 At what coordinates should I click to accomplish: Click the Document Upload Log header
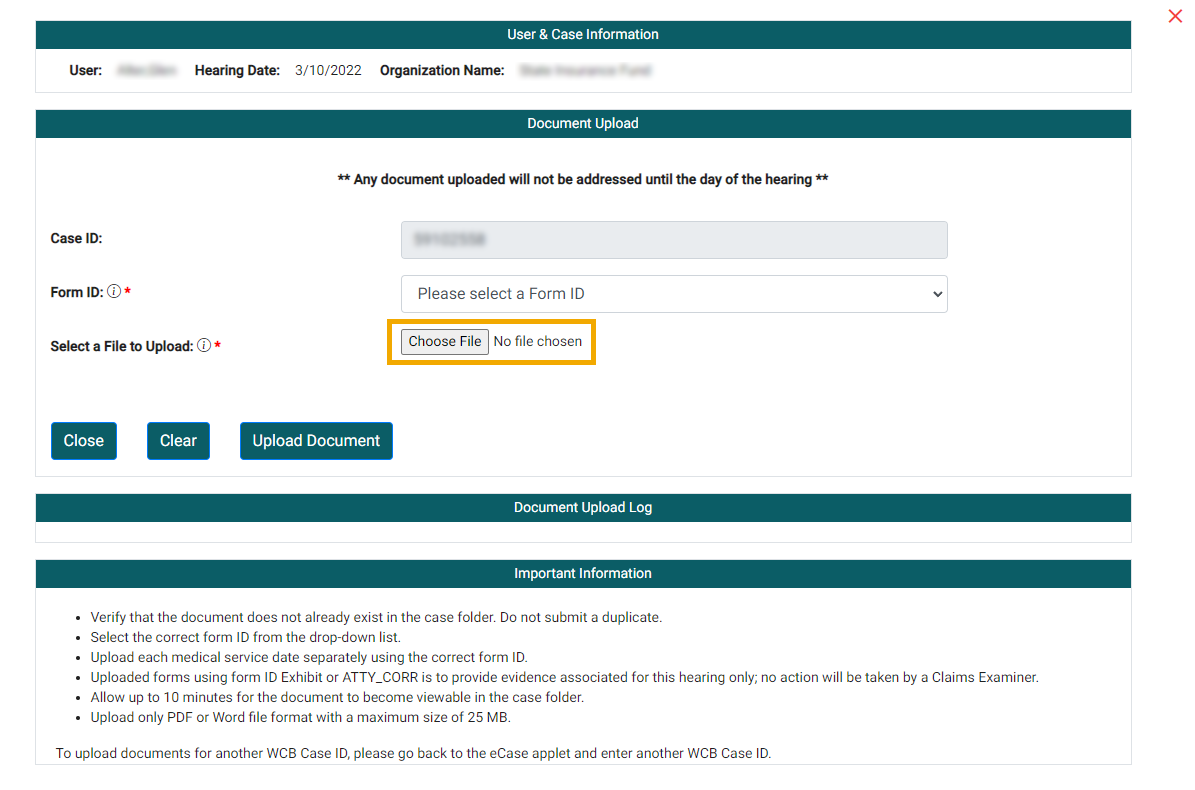[x=583, y=508]
